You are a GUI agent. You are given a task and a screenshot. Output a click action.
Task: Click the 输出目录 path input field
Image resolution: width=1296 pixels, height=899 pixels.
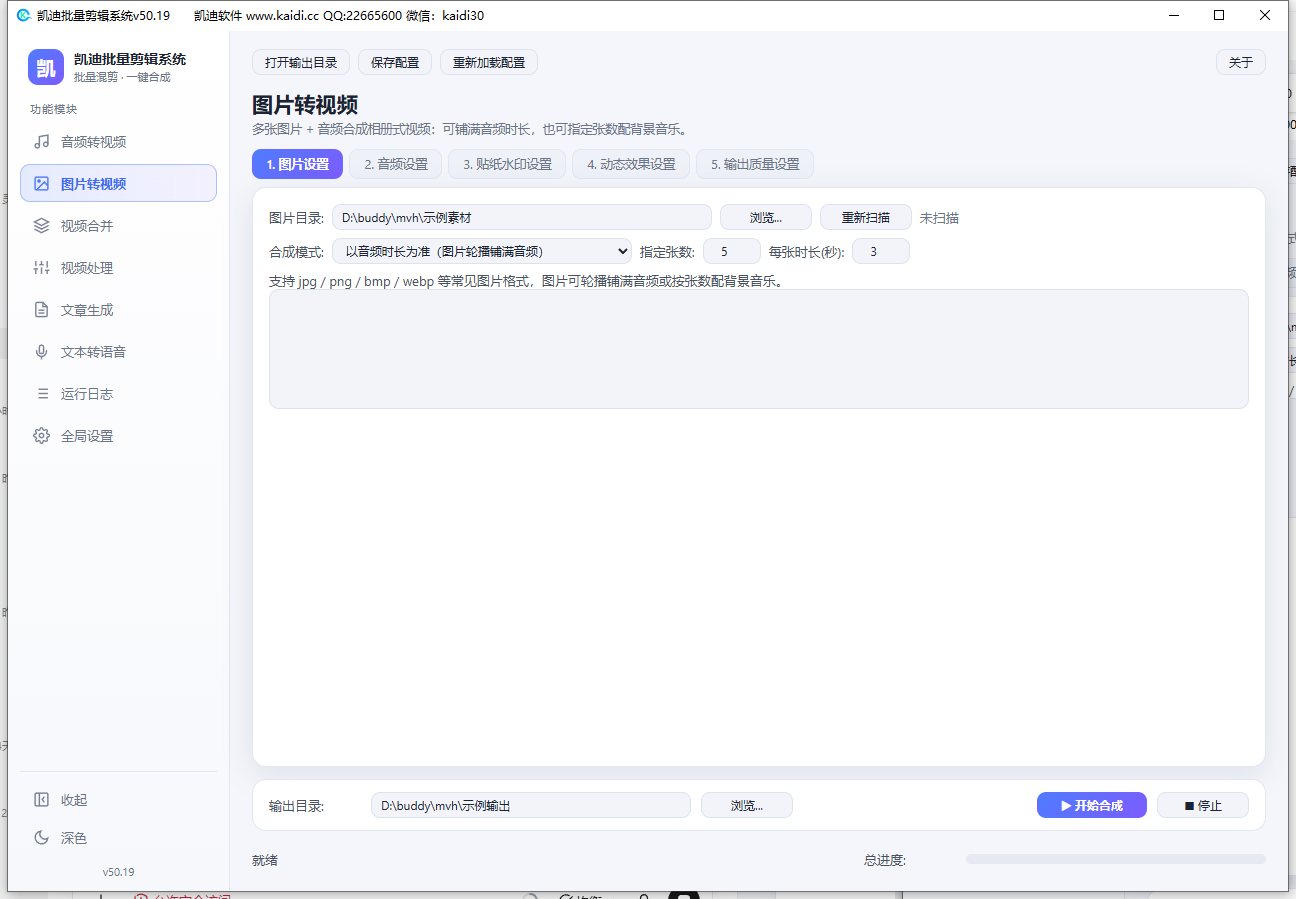coord(531,805)
